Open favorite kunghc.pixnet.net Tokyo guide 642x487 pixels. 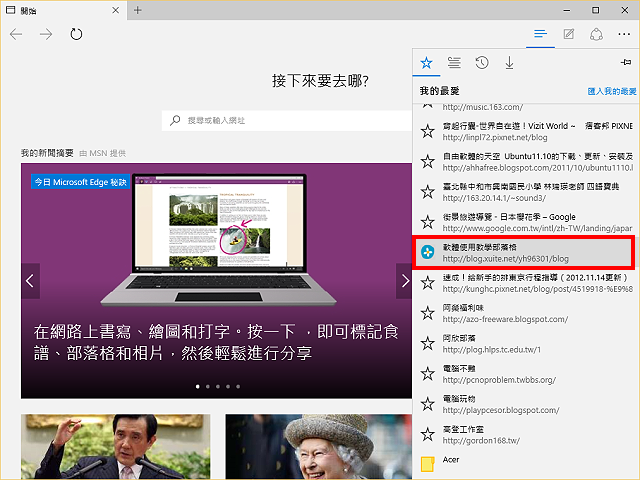(526, 283)
